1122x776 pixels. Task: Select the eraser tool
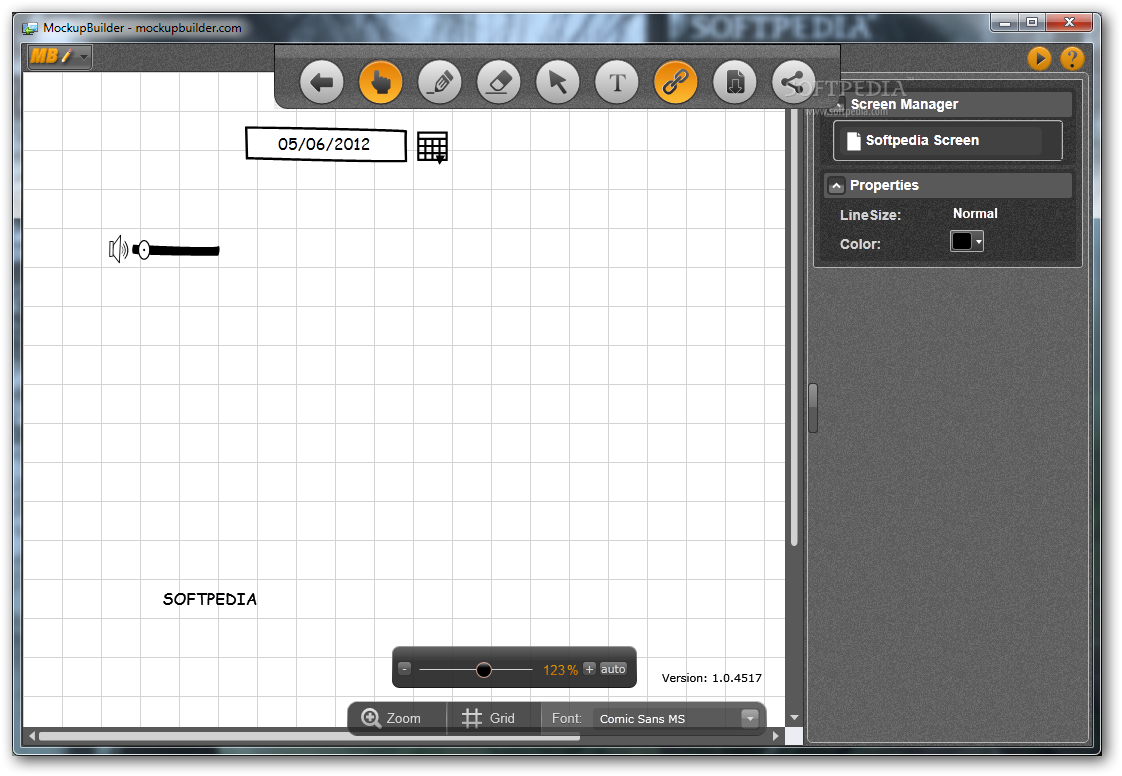click(x=499, y=82)
